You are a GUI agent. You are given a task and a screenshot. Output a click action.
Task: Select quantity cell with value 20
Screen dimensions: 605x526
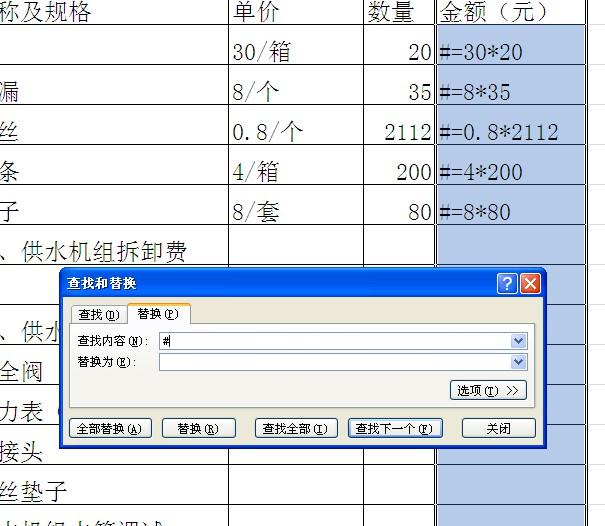coord(399,45)
